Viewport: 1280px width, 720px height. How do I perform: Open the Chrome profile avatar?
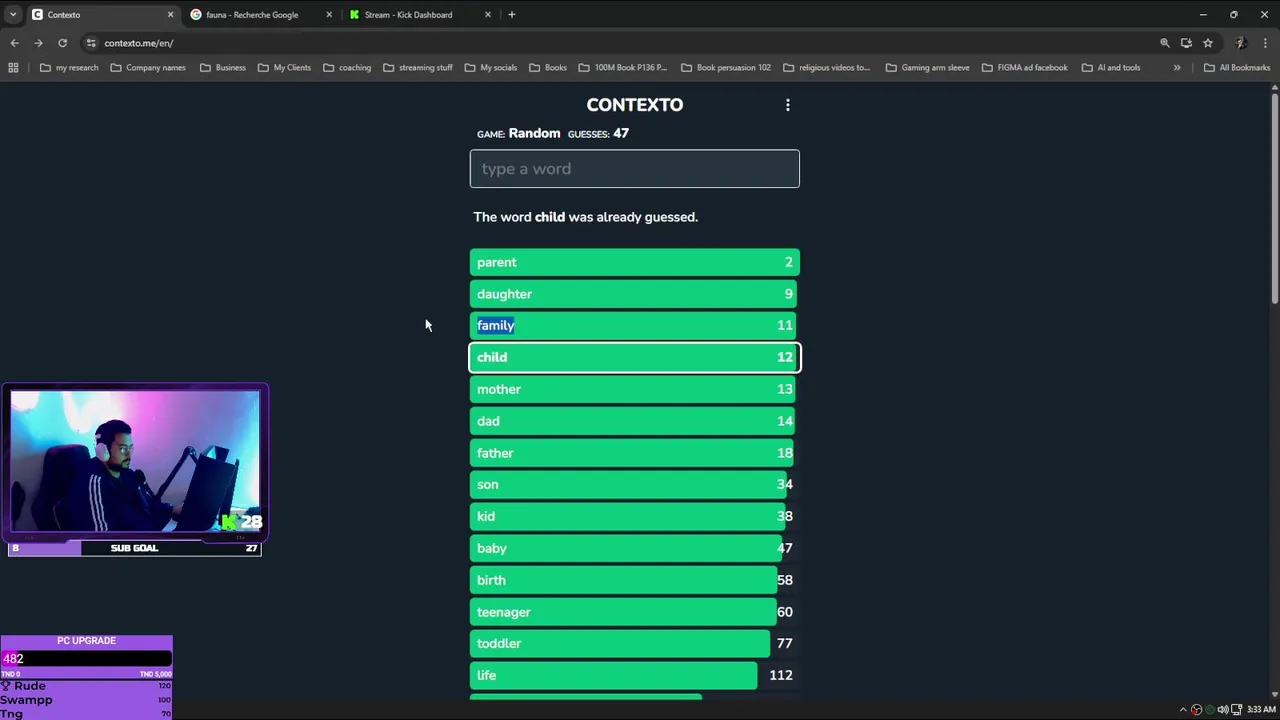[1241, 43]
